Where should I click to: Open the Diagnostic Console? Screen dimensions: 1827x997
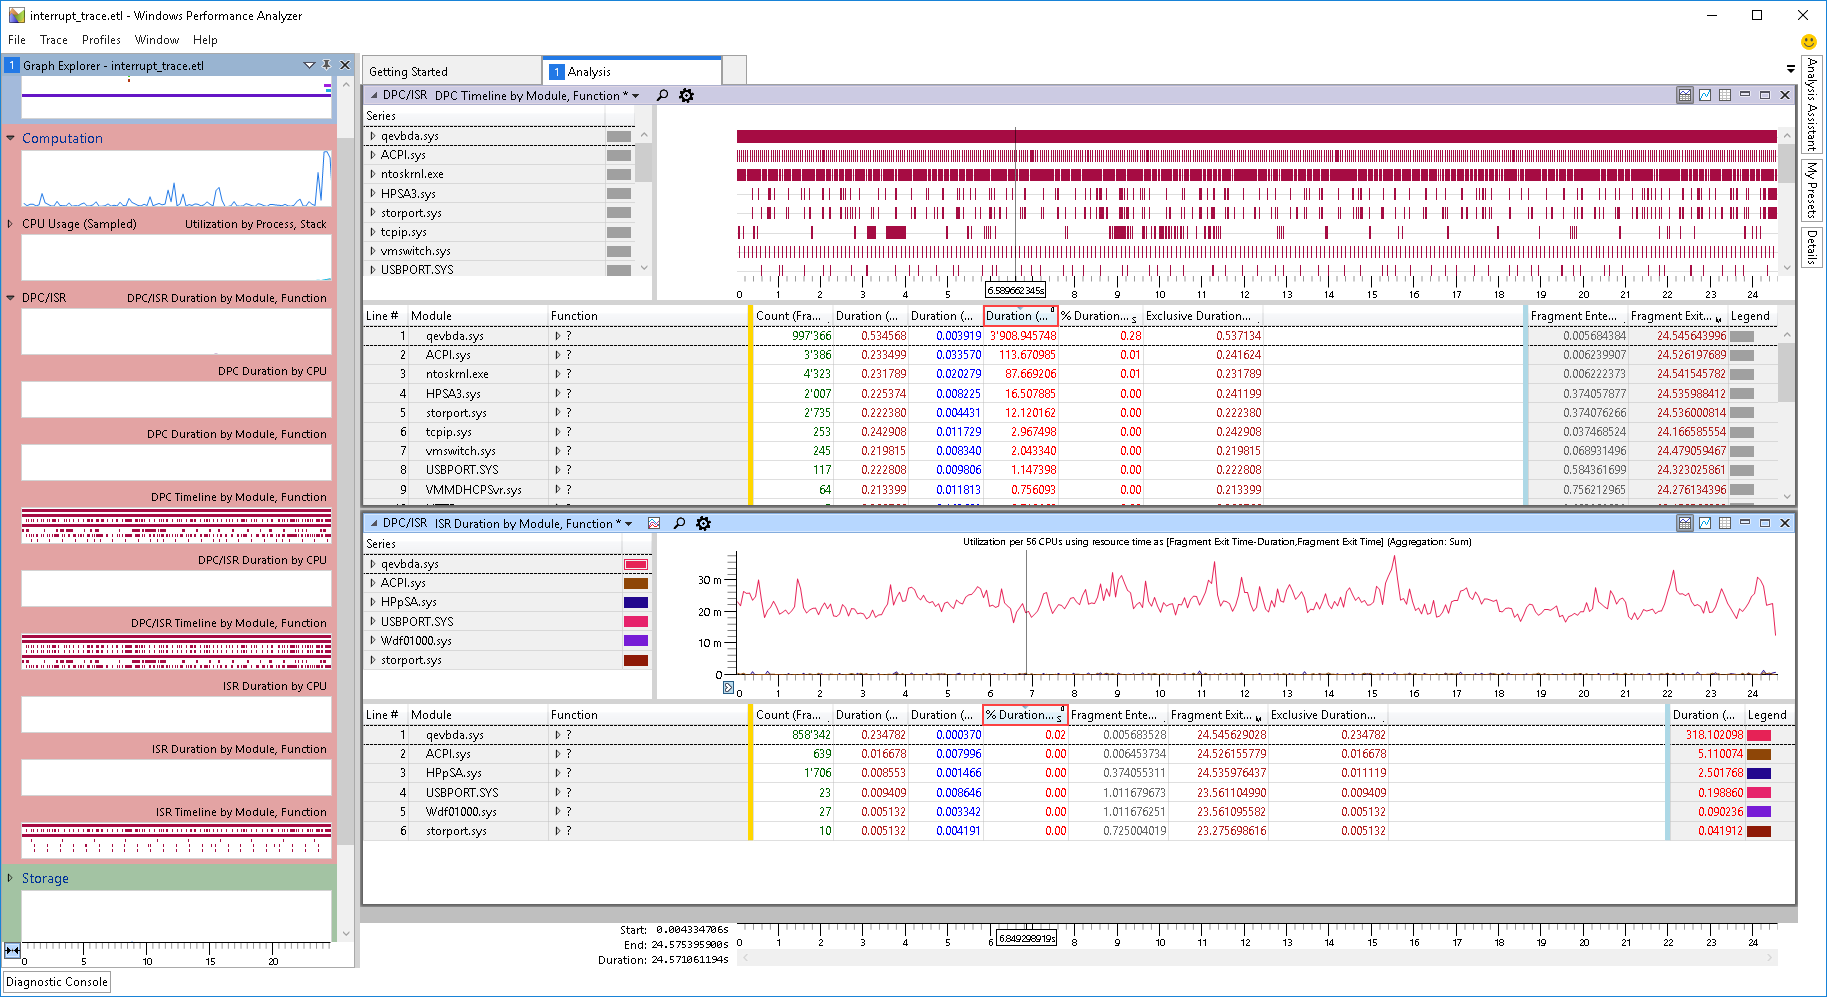click(57, 982)
